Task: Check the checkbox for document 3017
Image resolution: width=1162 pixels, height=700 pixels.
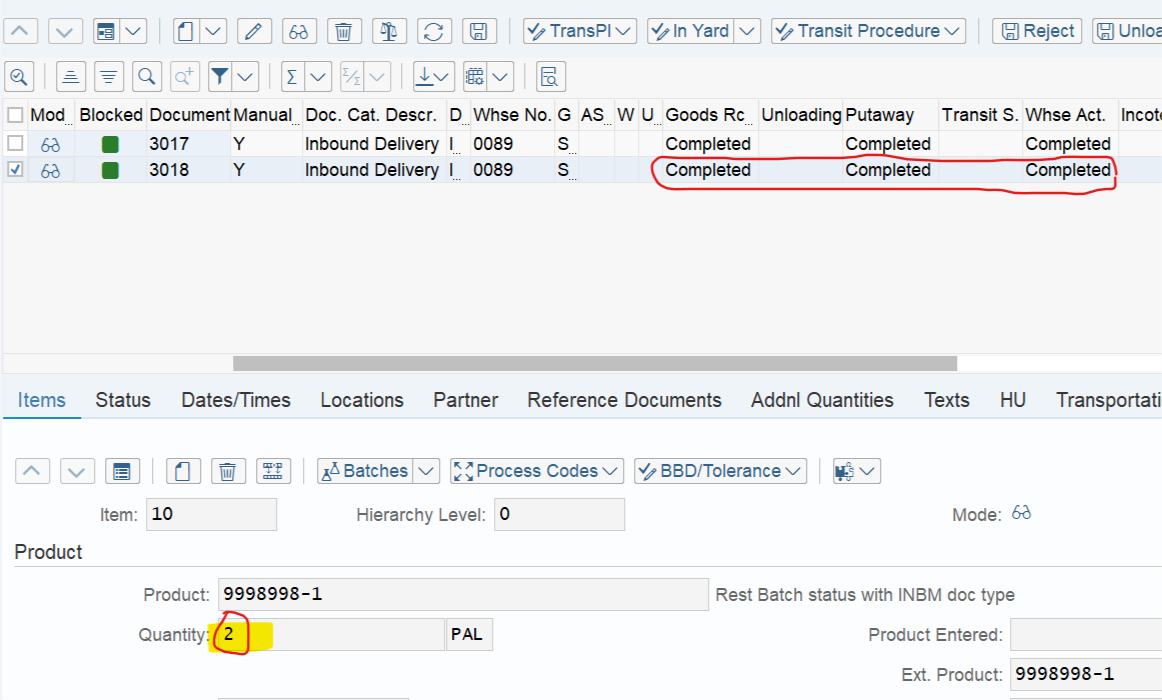Action: 15,144
